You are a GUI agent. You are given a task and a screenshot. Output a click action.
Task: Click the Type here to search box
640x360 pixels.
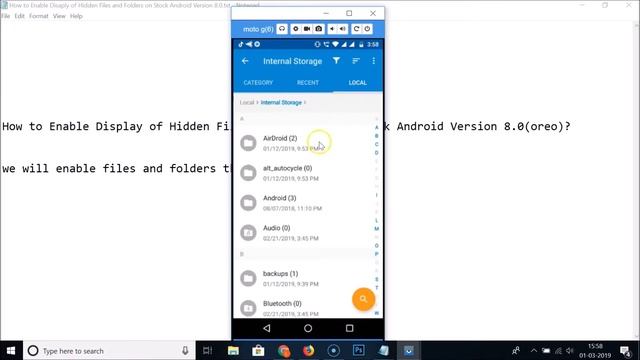pos(109,351)
